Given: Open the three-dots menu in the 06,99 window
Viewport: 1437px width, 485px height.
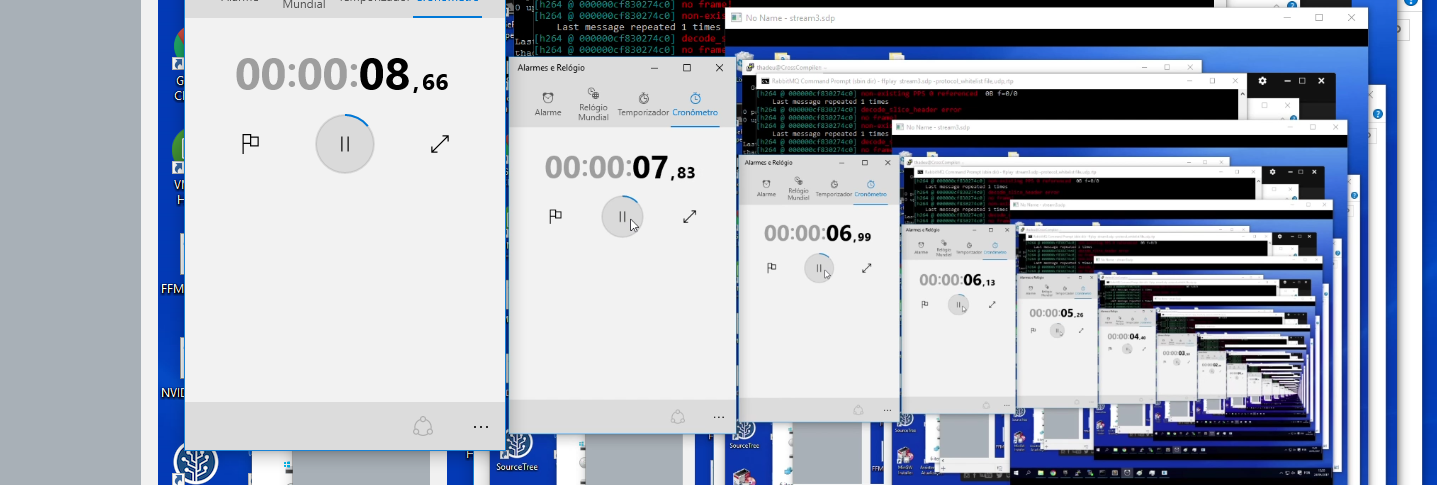Looking at the screenshot, I should (887, 410).
